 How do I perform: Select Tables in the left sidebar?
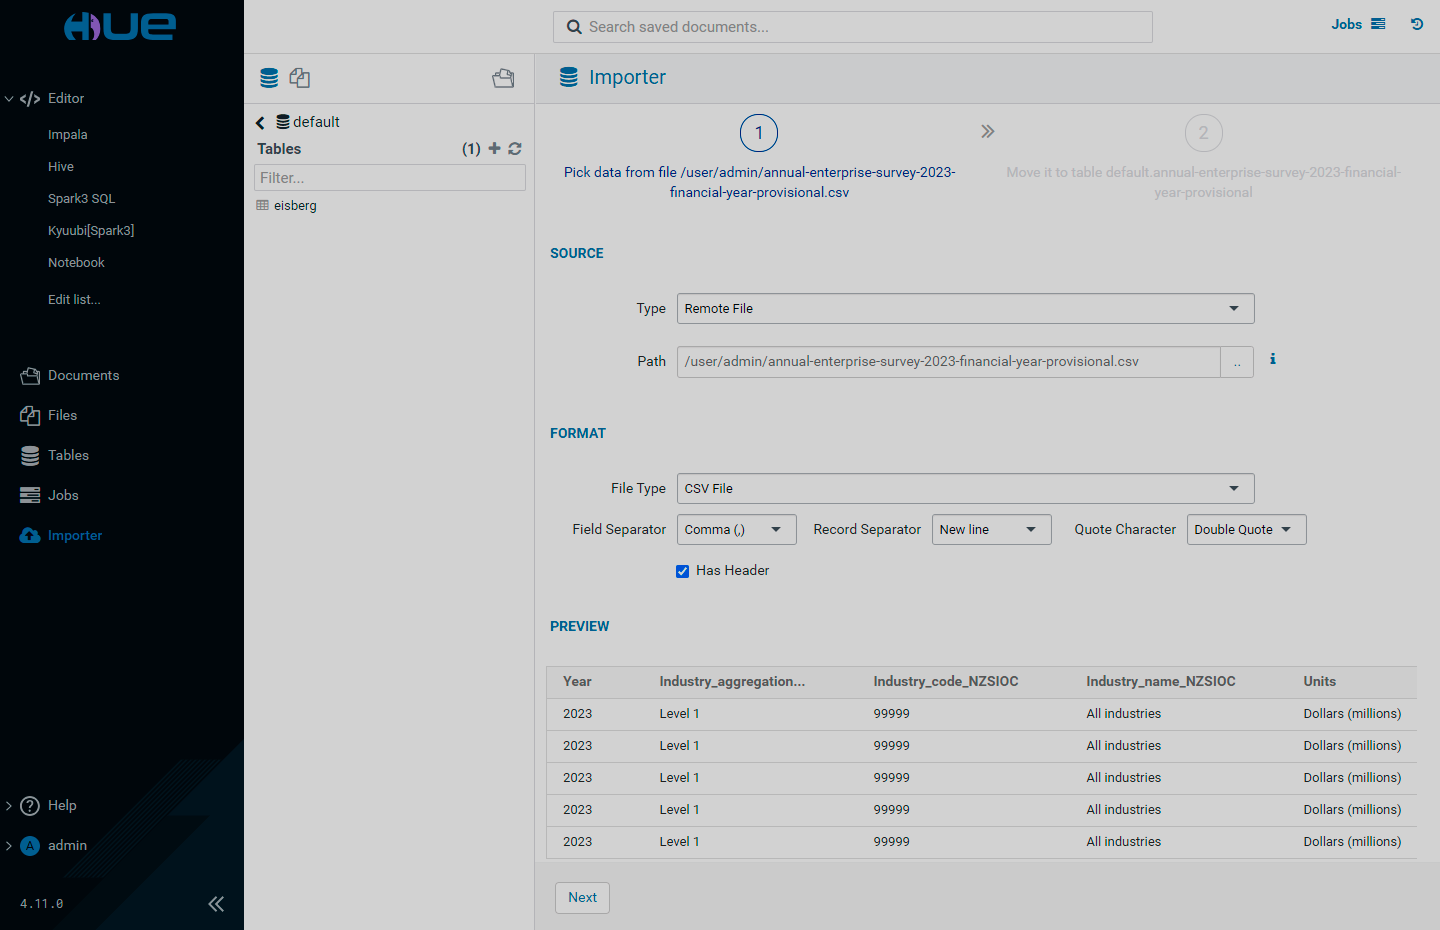(x=68, y=455)
